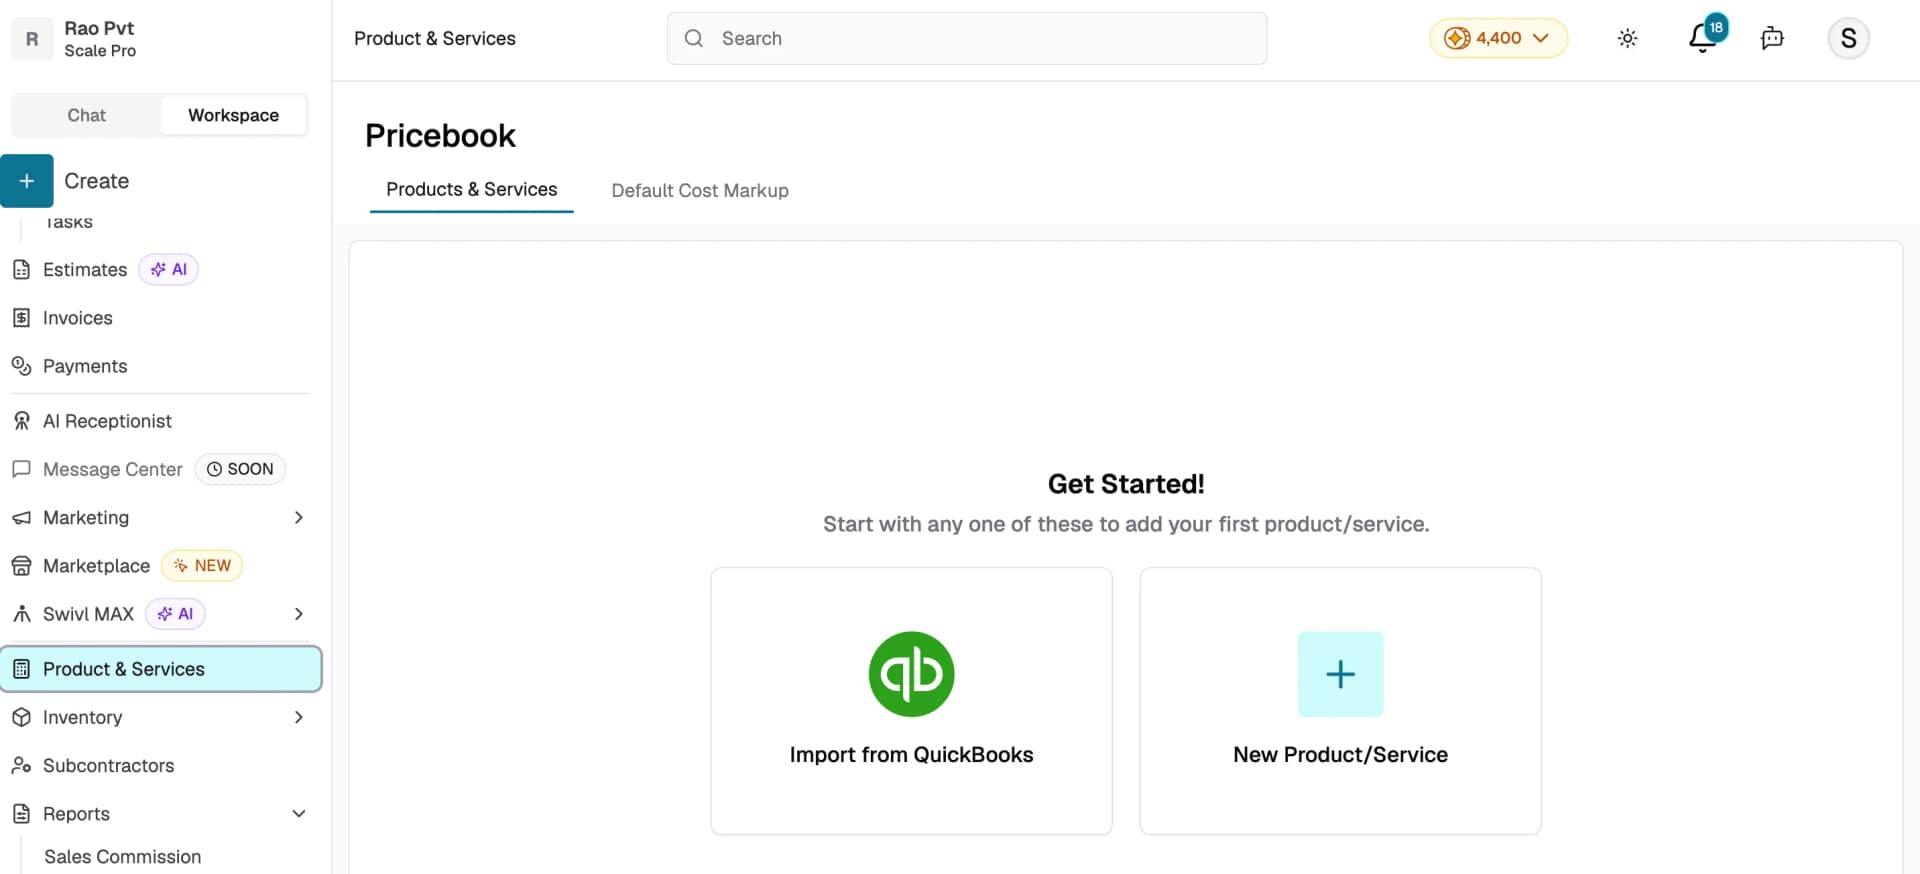Image resolution: width=1920 pixels, height=874 pixels.
Task: Click the Swivl MAX icon
Action: (21, 614)
